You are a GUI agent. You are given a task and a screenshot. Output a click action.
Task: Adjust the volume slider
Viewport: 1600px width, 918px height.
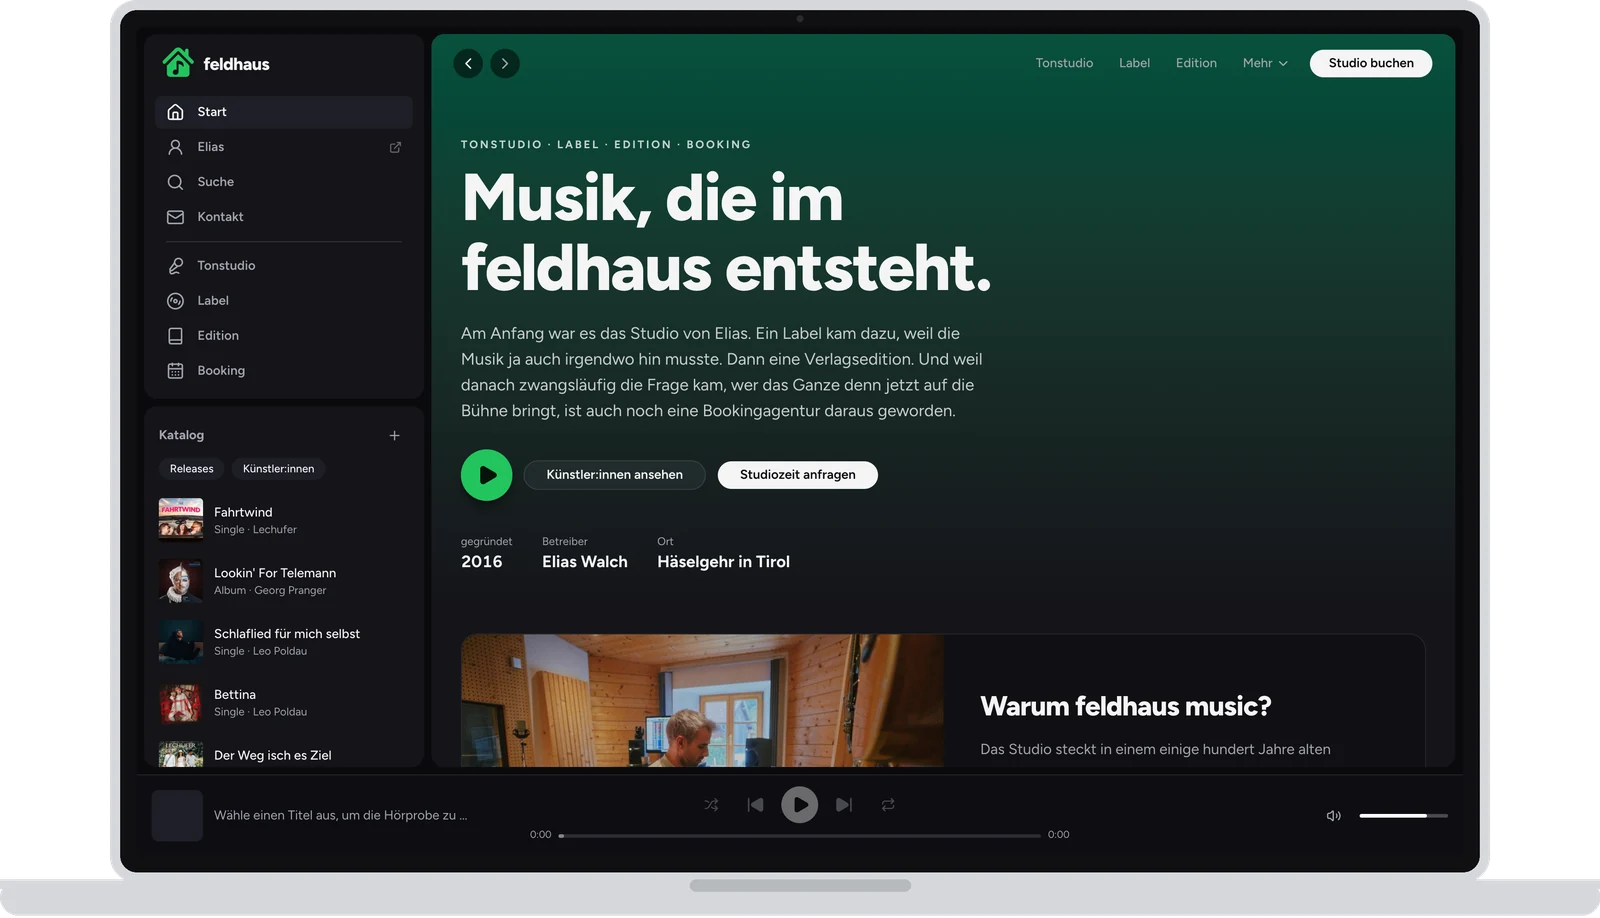pyautogui.click(x=1403, y=816)
